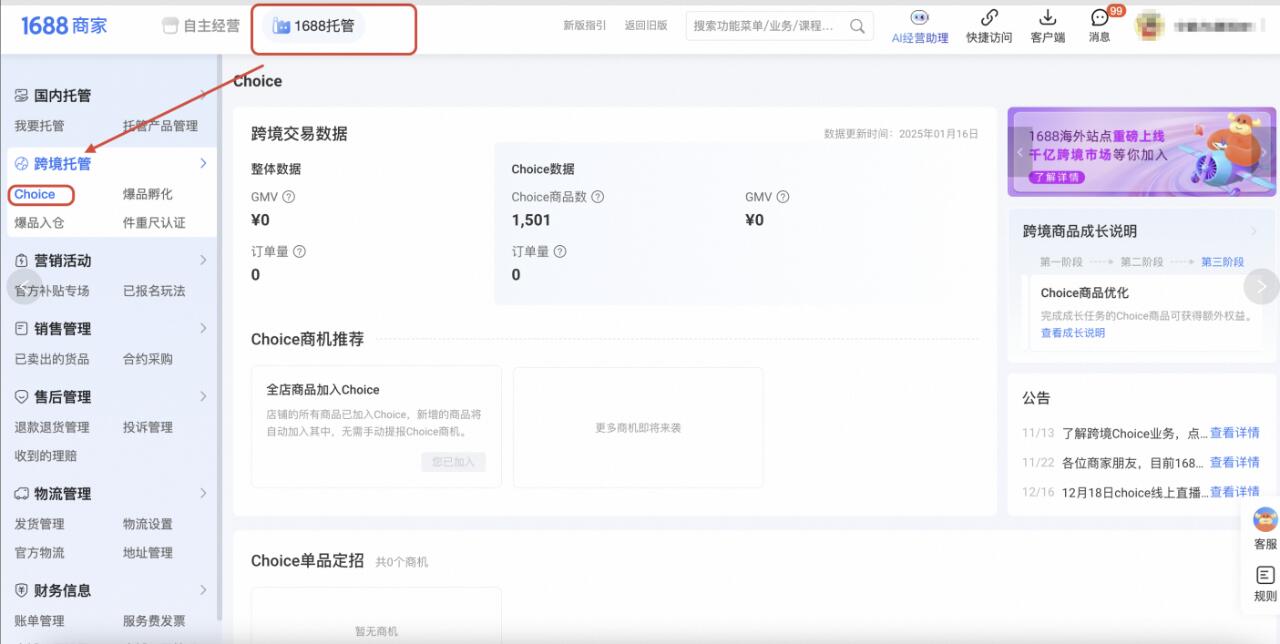1280x644 pixels.
Task: Open the 收到的理赔 menu item
Action: click(x=46, y=456)
